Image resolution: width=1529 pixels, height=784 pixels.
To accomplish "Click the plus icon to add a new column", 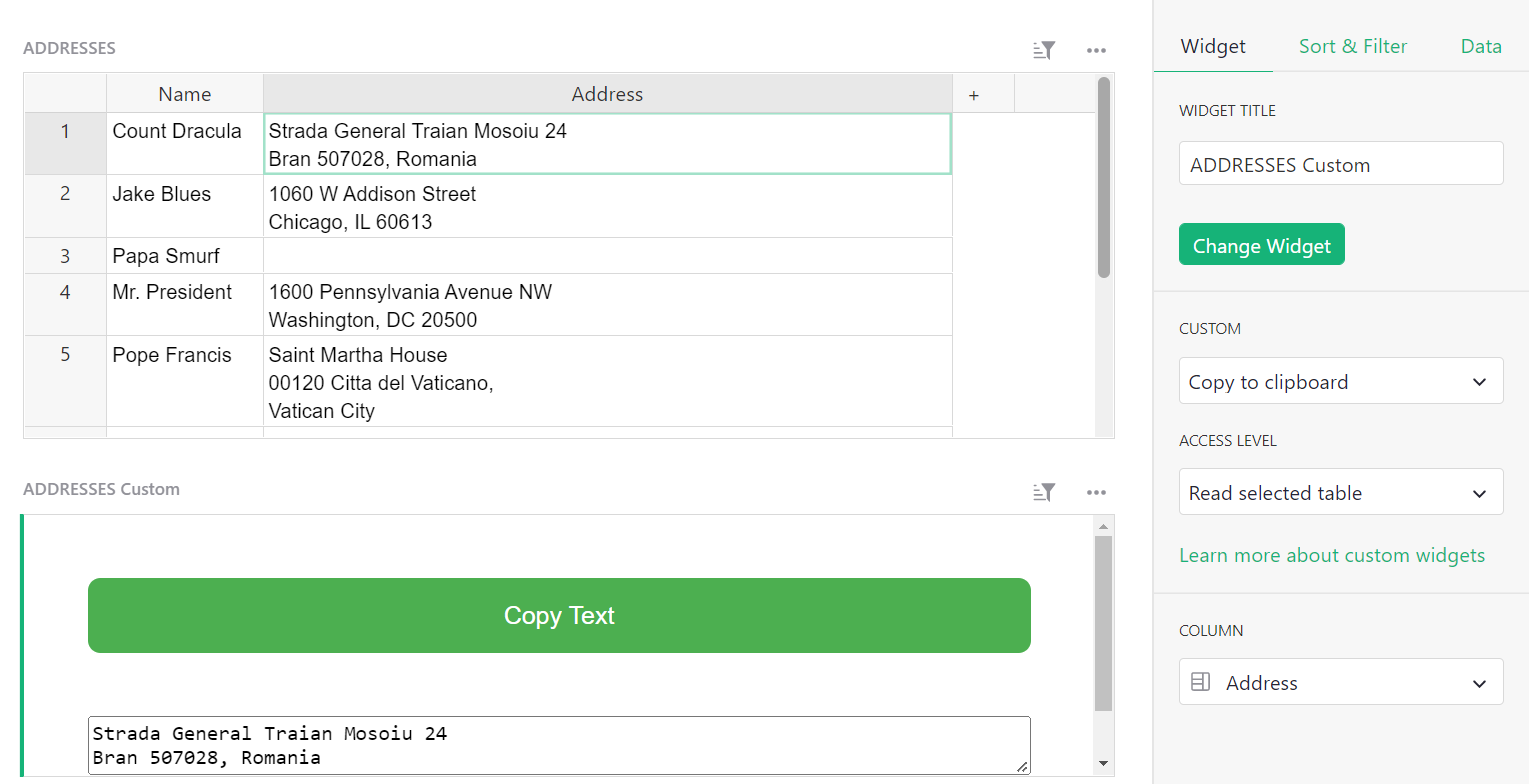I will 973,93.
